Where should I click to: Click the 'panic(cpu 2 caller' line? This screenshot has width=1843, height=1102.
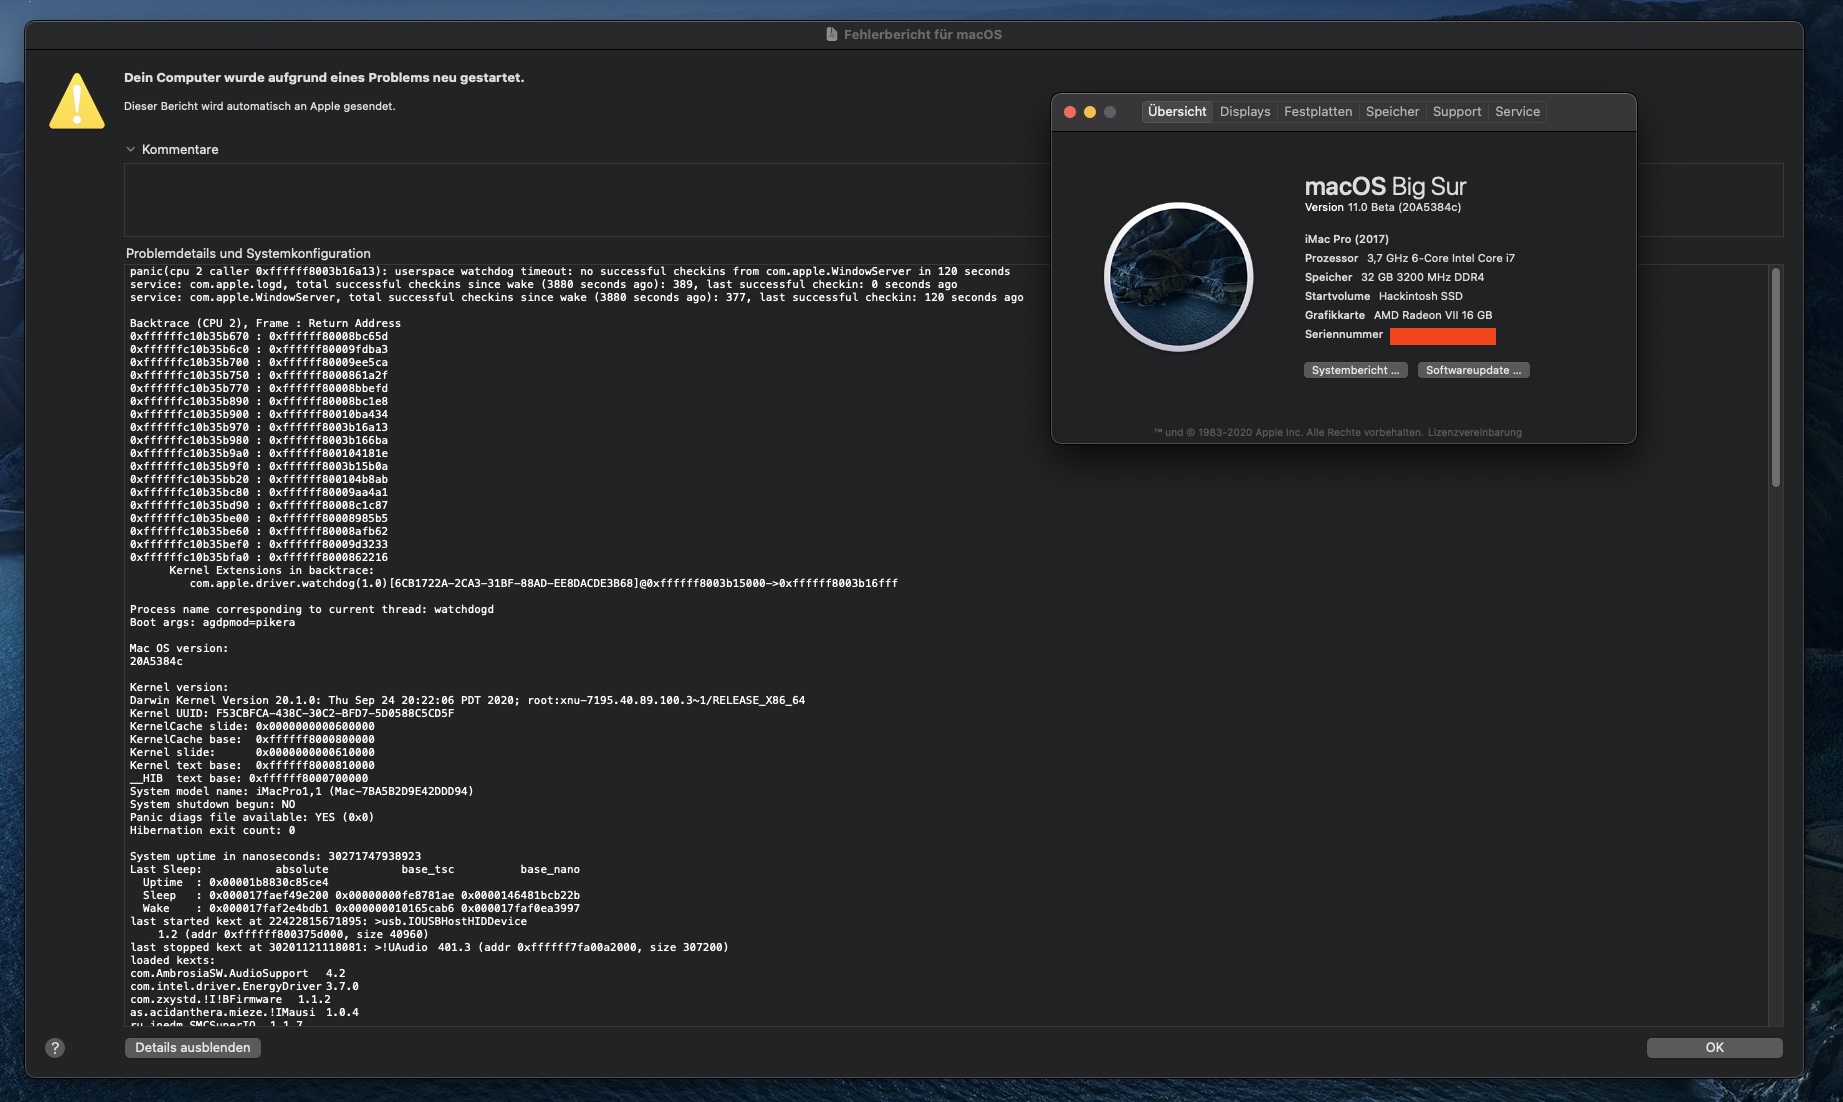click(x=569, y=271)
